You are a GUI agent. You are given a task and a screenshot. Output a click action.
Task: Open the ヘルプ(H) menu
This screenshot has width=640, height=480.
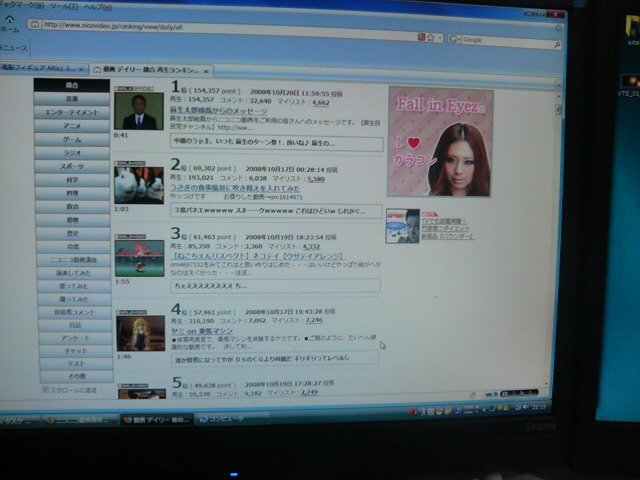[x=98, y=7]
